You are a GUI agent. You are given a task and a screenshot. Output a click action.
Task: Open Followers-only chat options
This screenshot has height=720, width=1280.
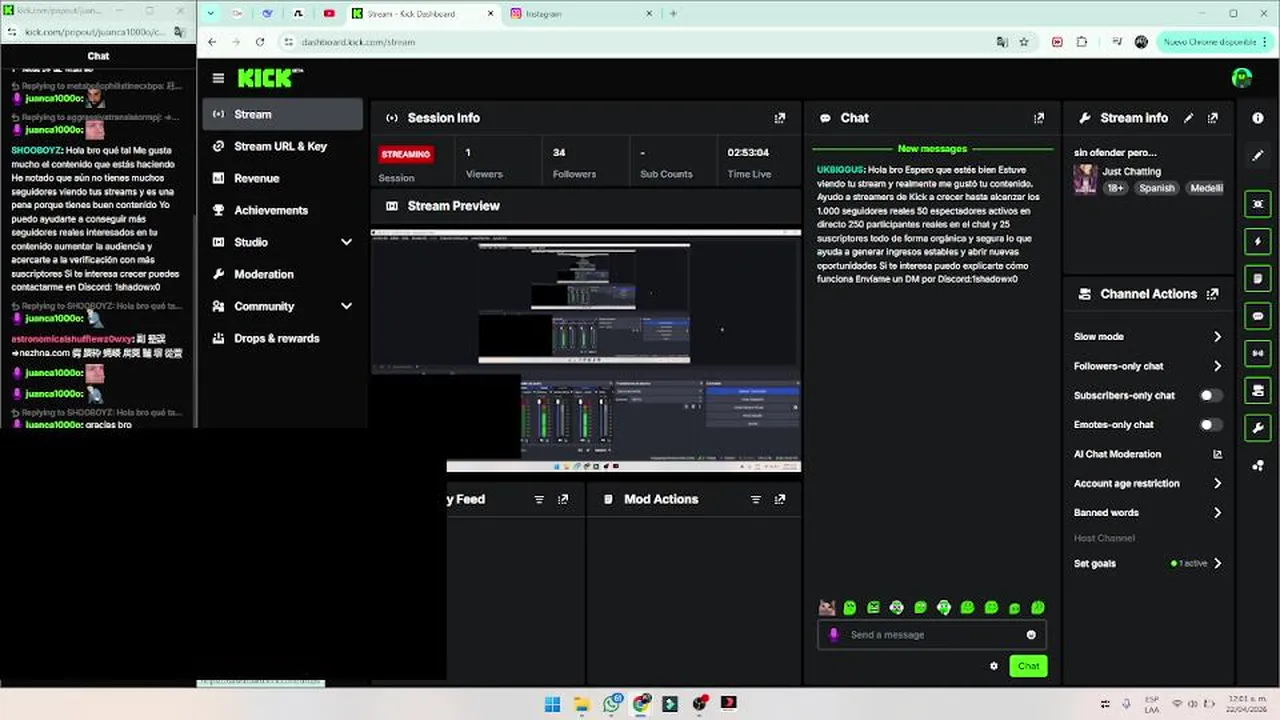point(1148,366)
